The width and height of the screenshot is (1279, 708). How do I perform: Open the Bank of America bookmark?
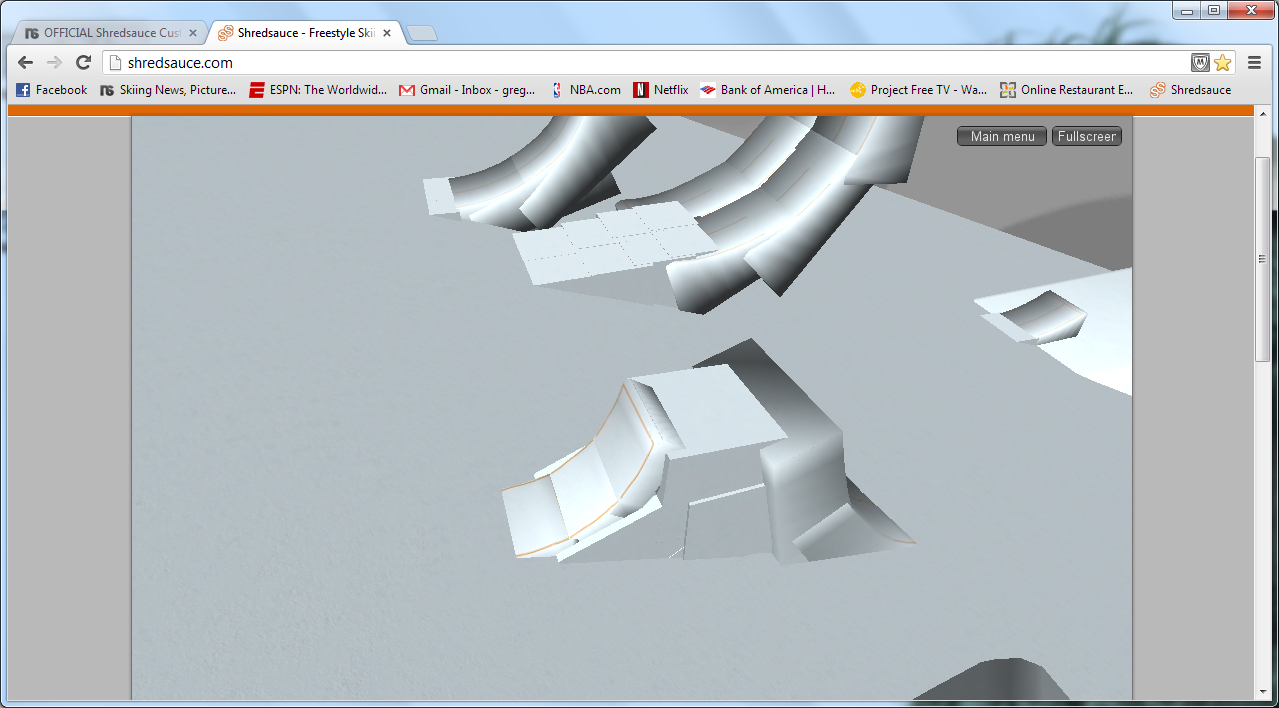click(x=768, y=90)
